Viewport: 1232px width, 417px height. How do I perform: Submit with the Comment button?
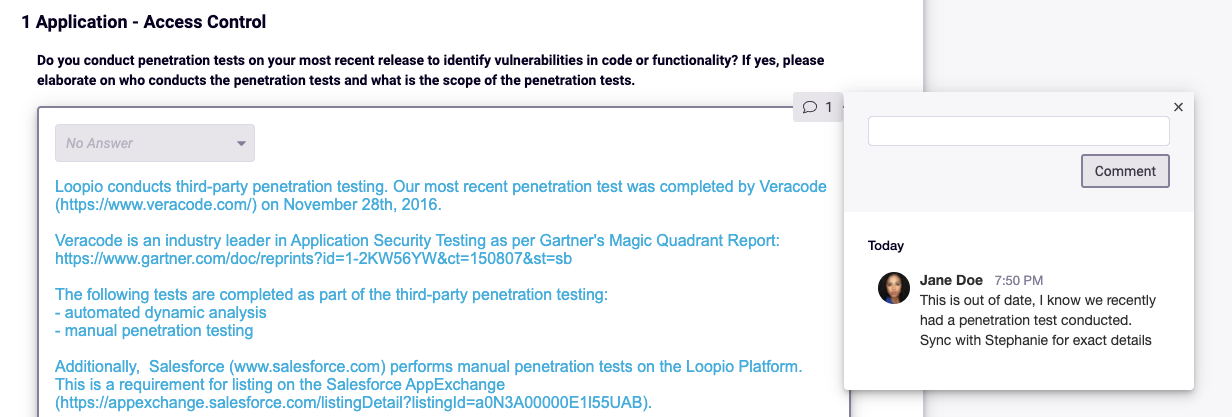(1125, 171)
